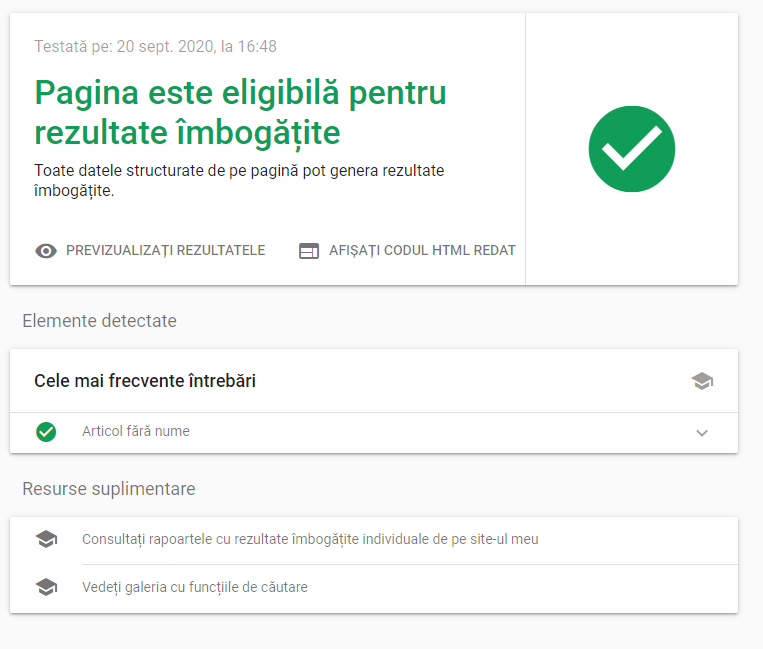
Task: Click the Pagina este eligibilă heading text
Action: coord(240,112)
